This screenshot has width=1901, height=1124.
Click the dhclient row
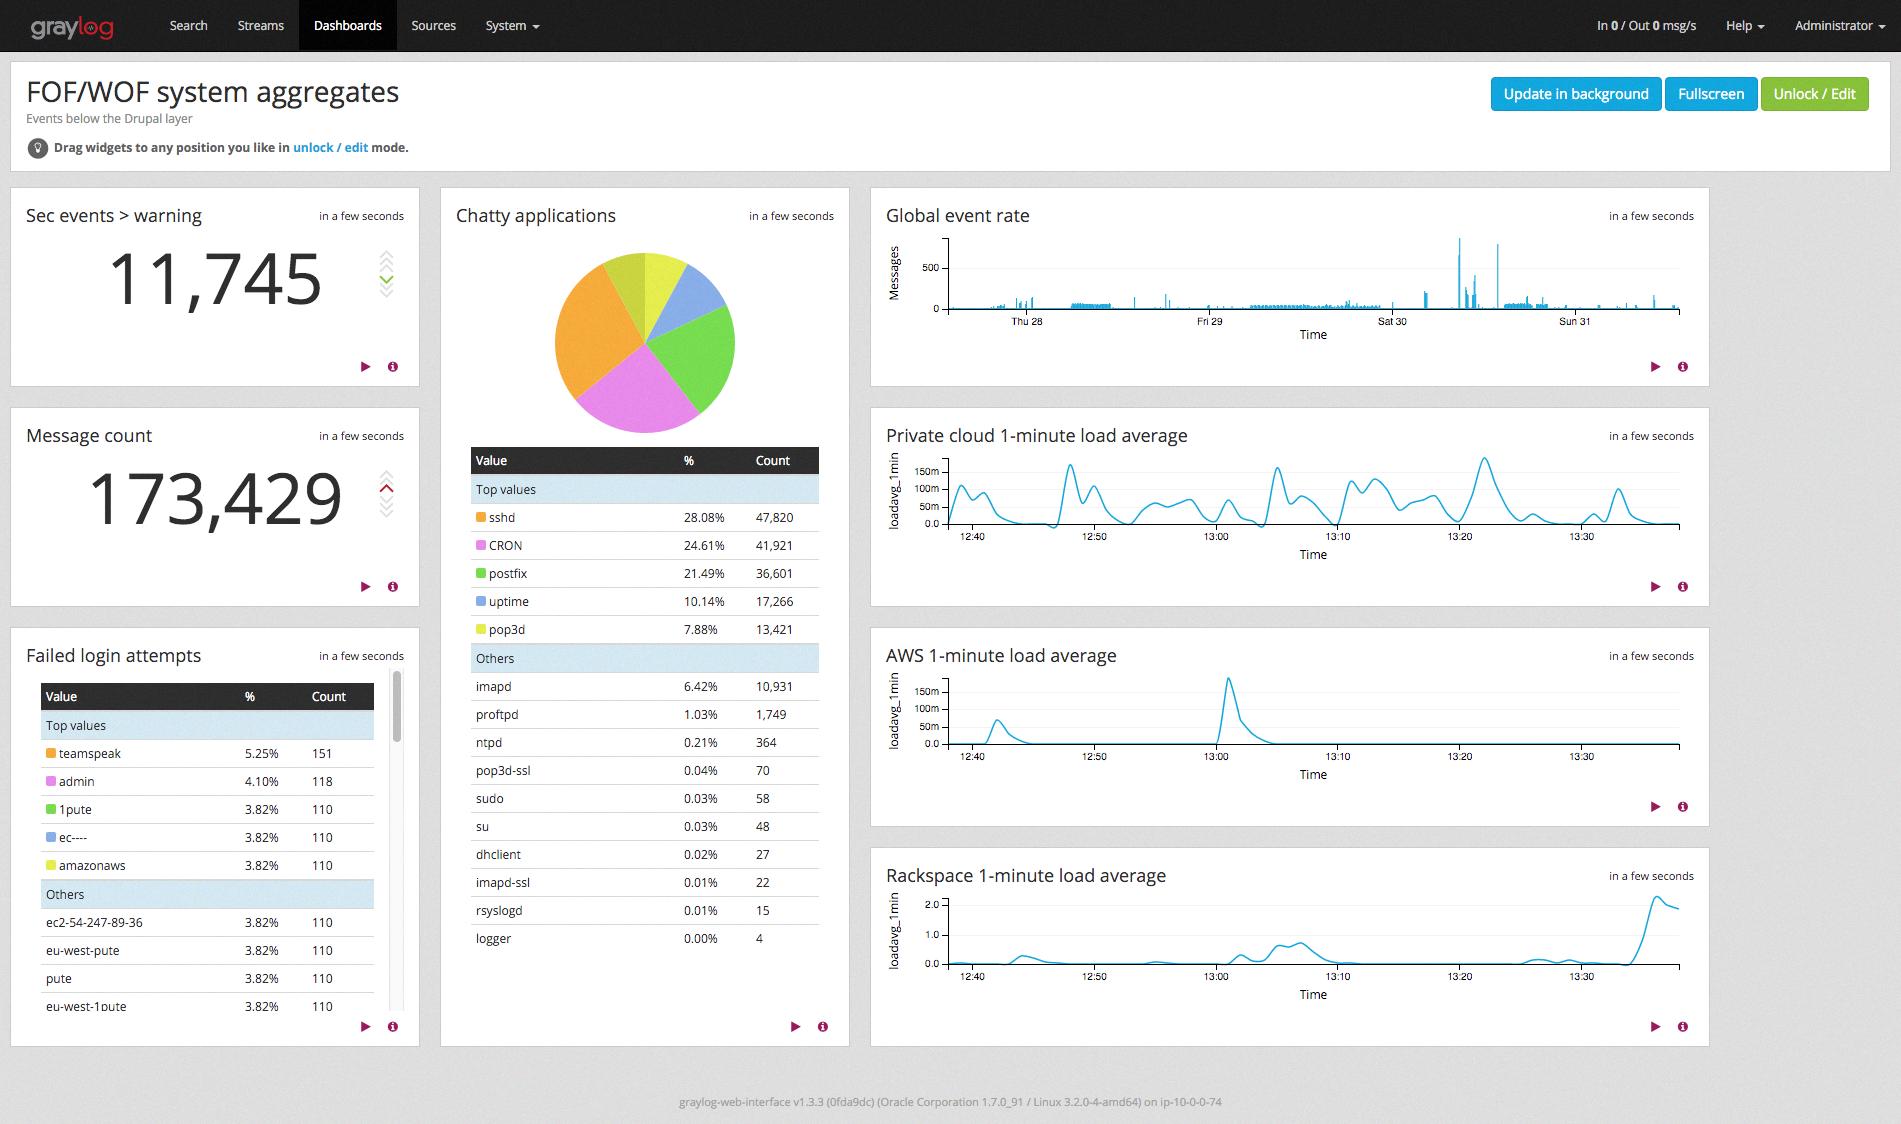(x=644, y=855)
